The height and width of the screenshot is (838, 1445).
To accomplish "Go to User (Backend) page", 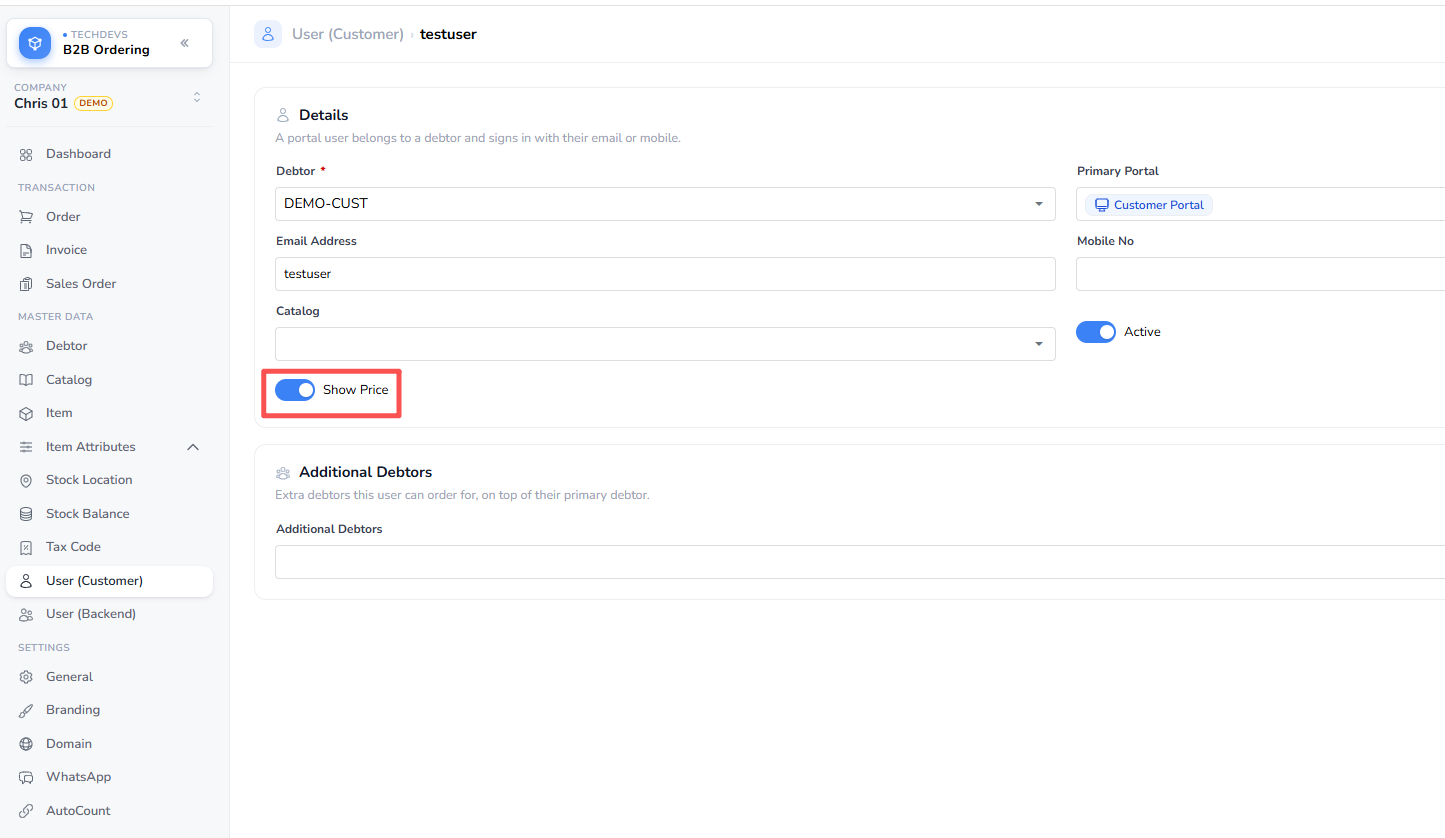I will [x=109, y=614].
